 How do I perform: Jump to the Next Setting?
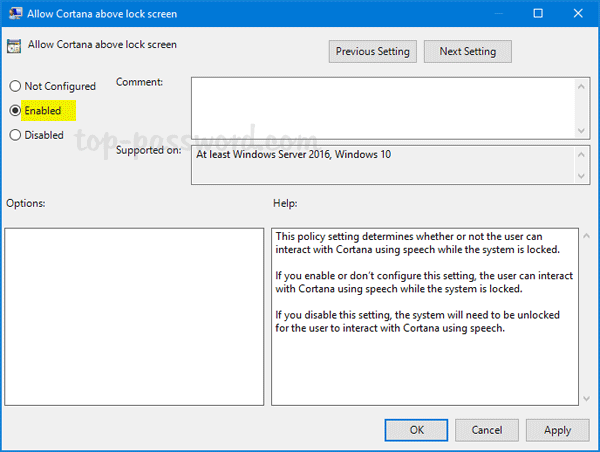click(467, 51)
